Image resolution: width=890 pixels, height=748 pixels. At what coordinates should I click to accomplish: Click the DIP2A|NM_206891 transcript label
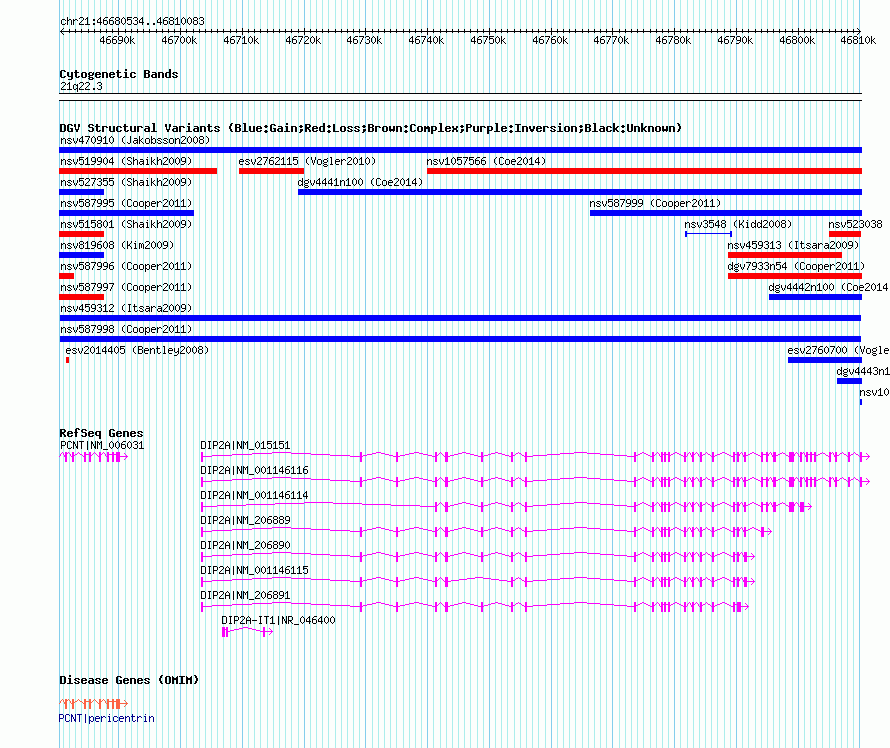click(245, 595)
